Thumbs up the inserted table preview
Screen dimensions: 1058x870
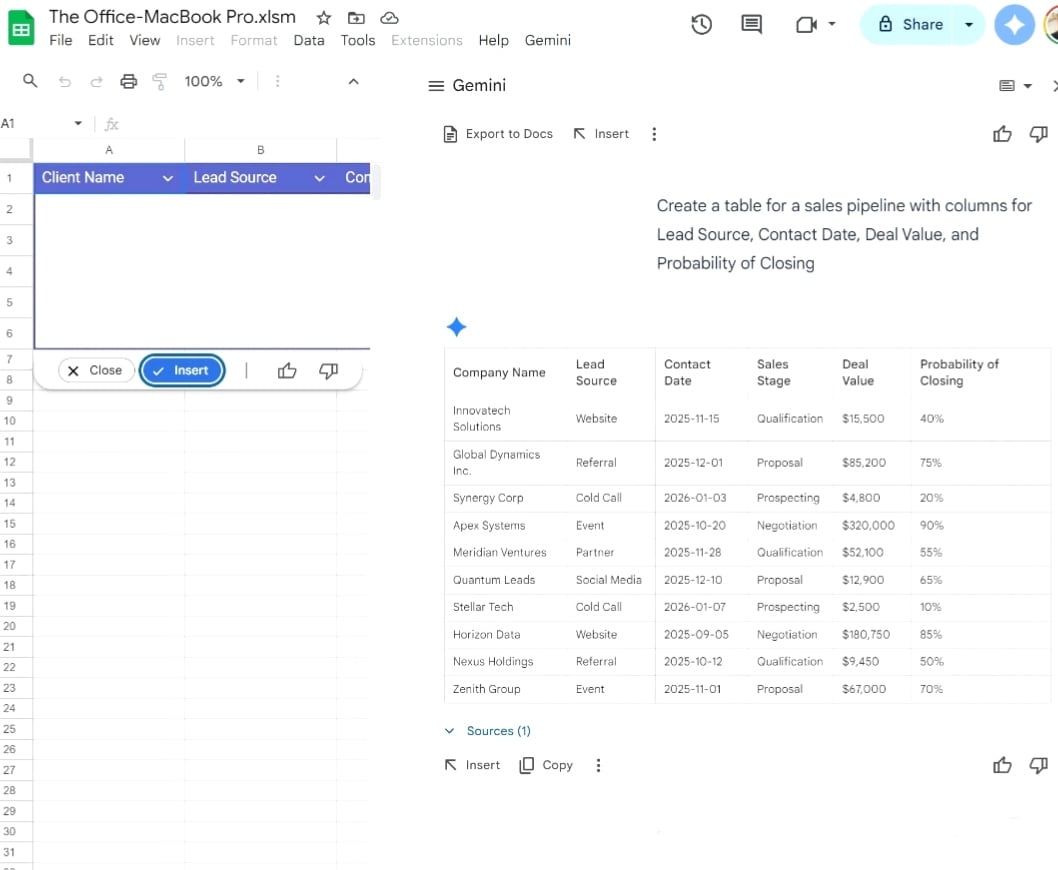(x=287, y=371)
